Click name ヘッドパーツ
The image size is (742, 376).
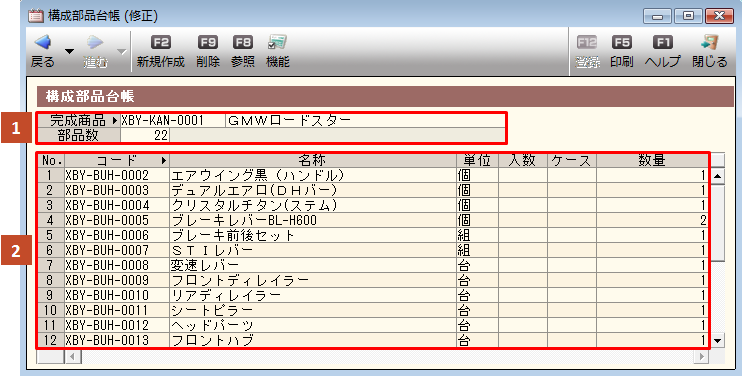click(x=212, y=325)
